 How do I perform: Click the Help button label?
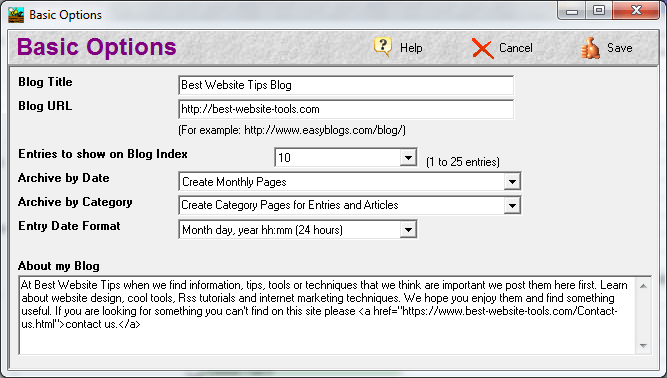coord(411,48)
